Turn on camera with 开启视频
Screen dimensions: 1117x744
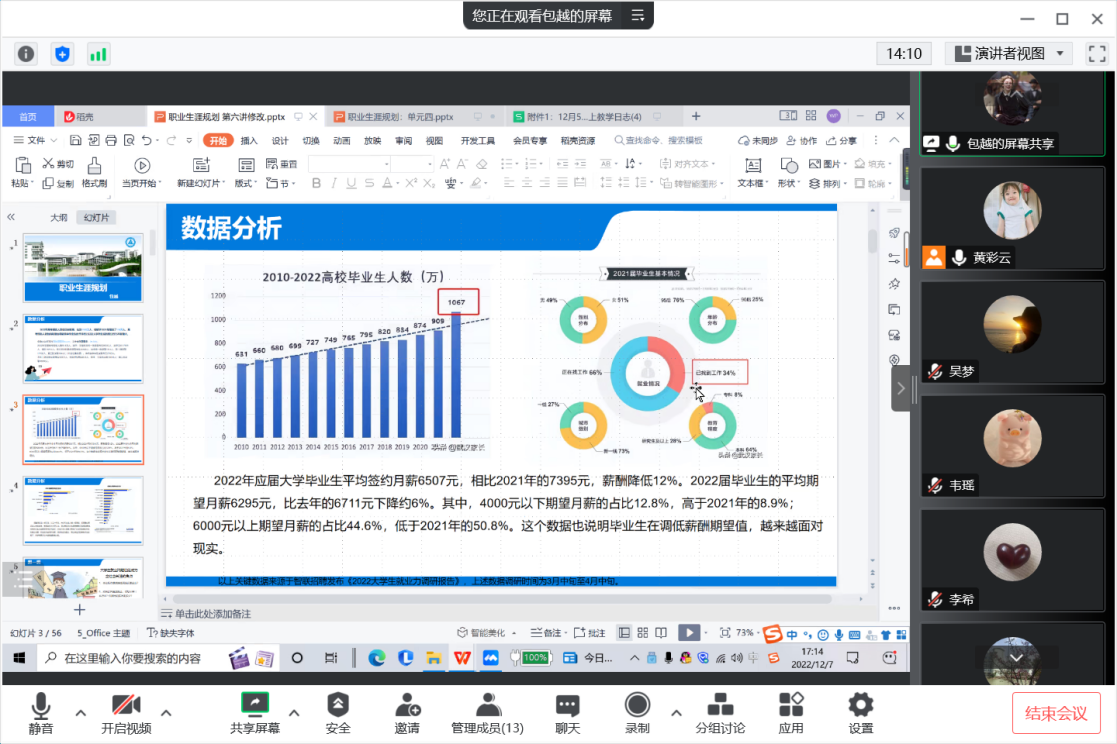point(126,712)
